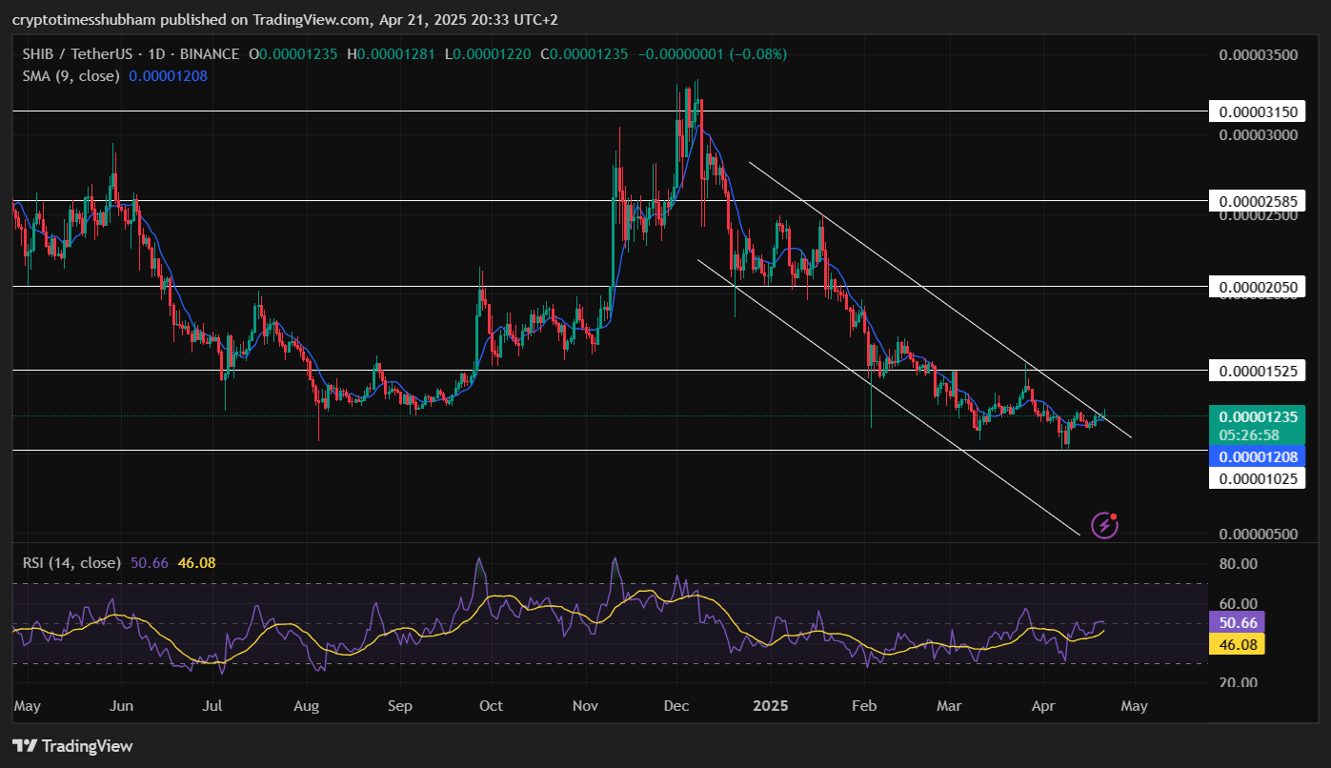Click the 0.00001525 price level label
Viewport: 1331px width, 768px height.
coord(1257,370)
